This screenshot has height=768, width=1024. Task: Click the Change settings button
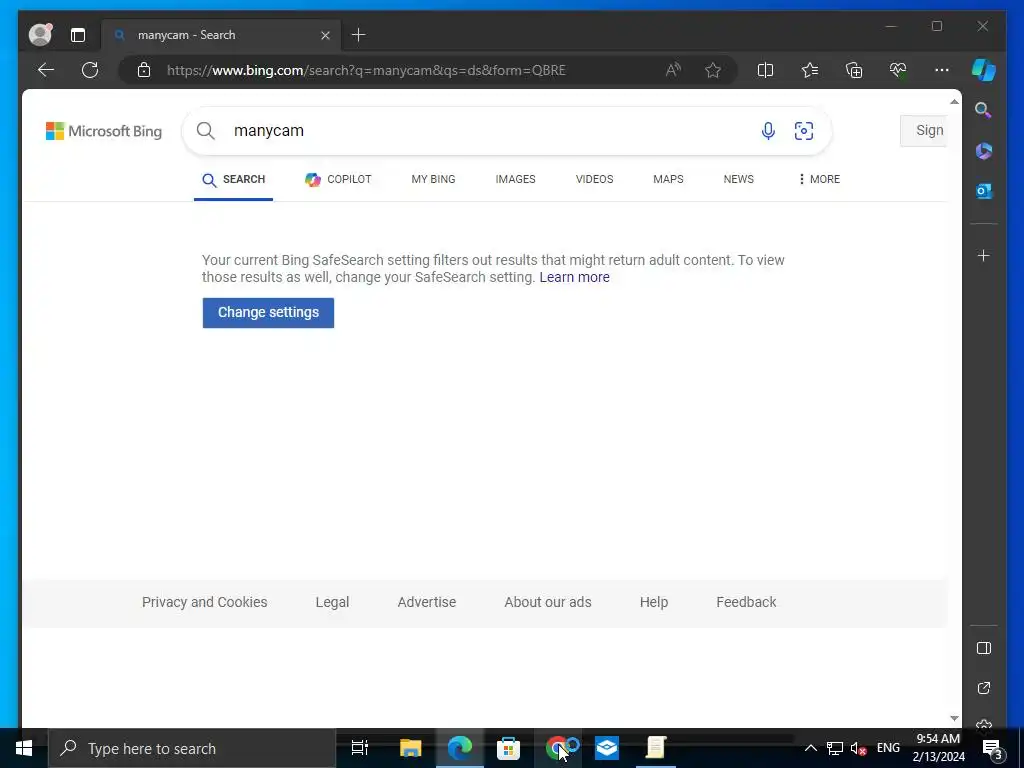tap(268, 313)
